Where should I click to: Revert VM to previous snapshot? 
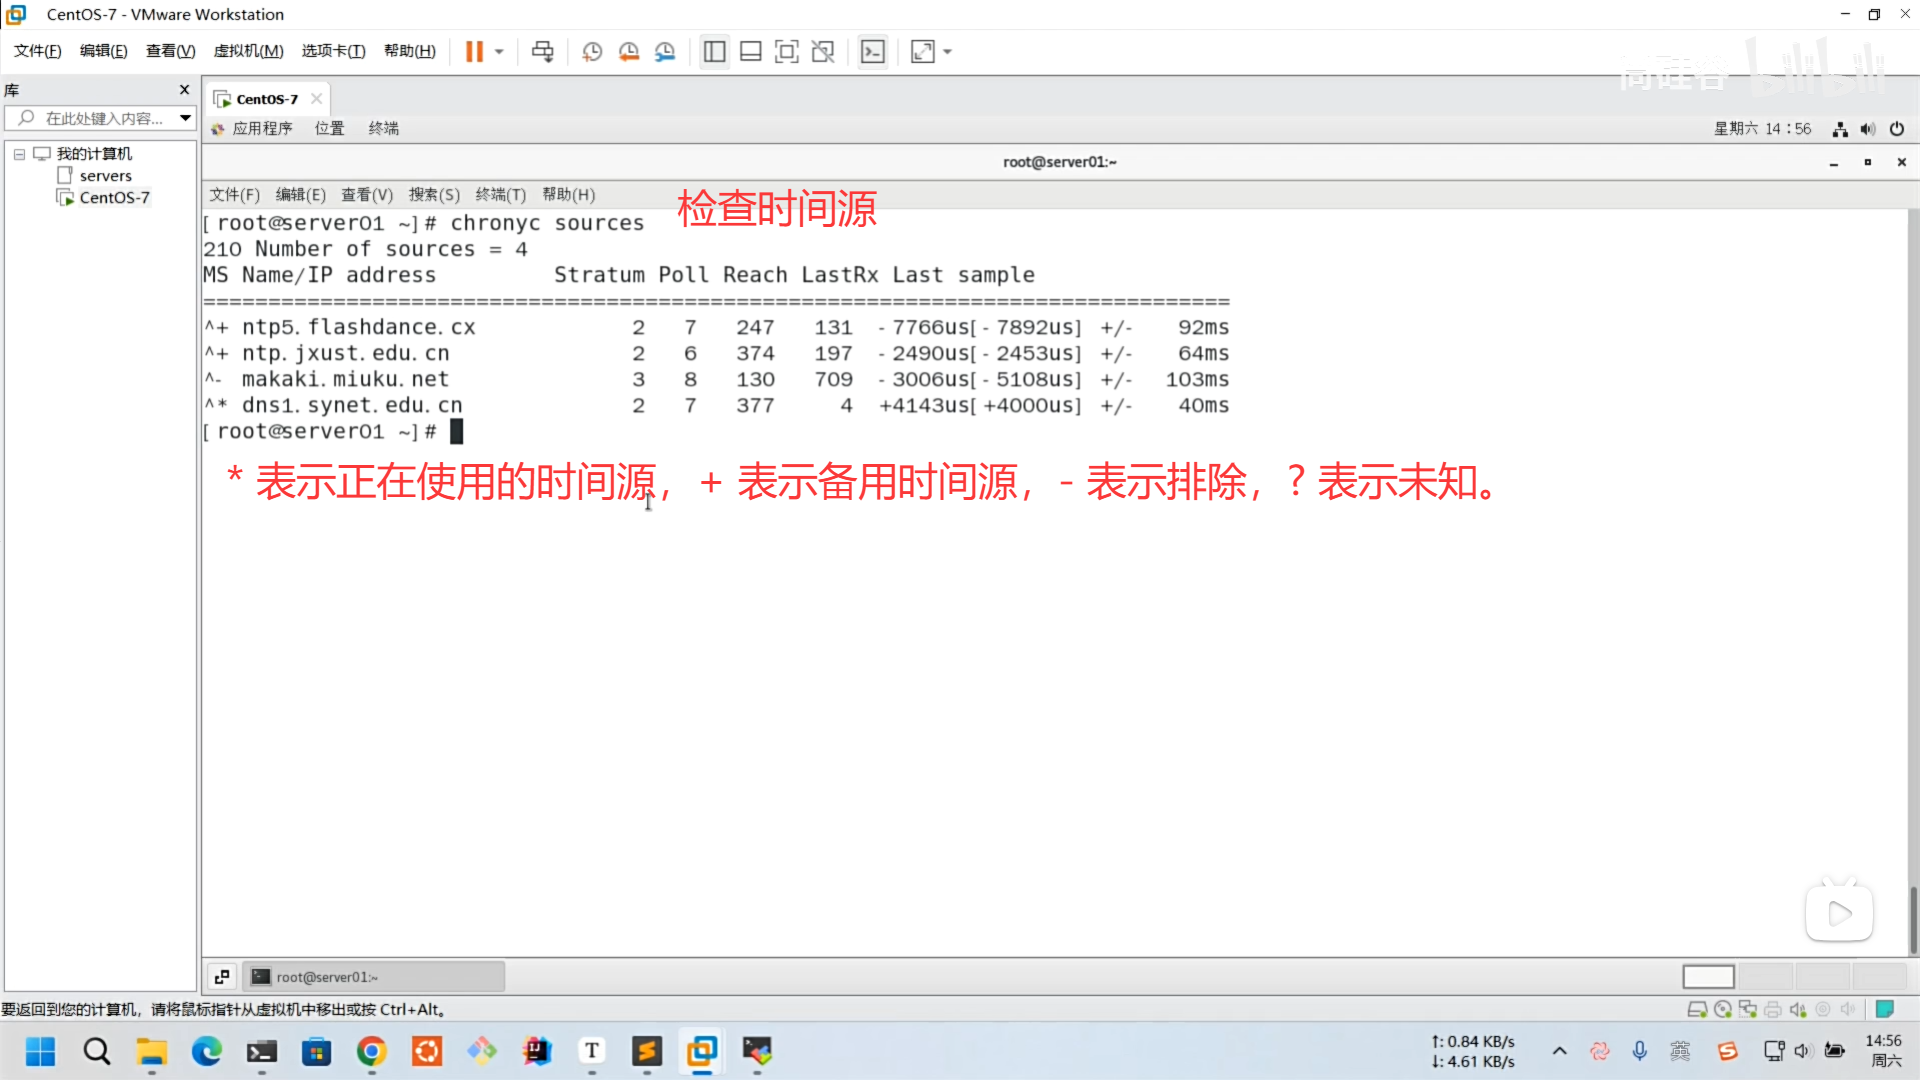629,51
